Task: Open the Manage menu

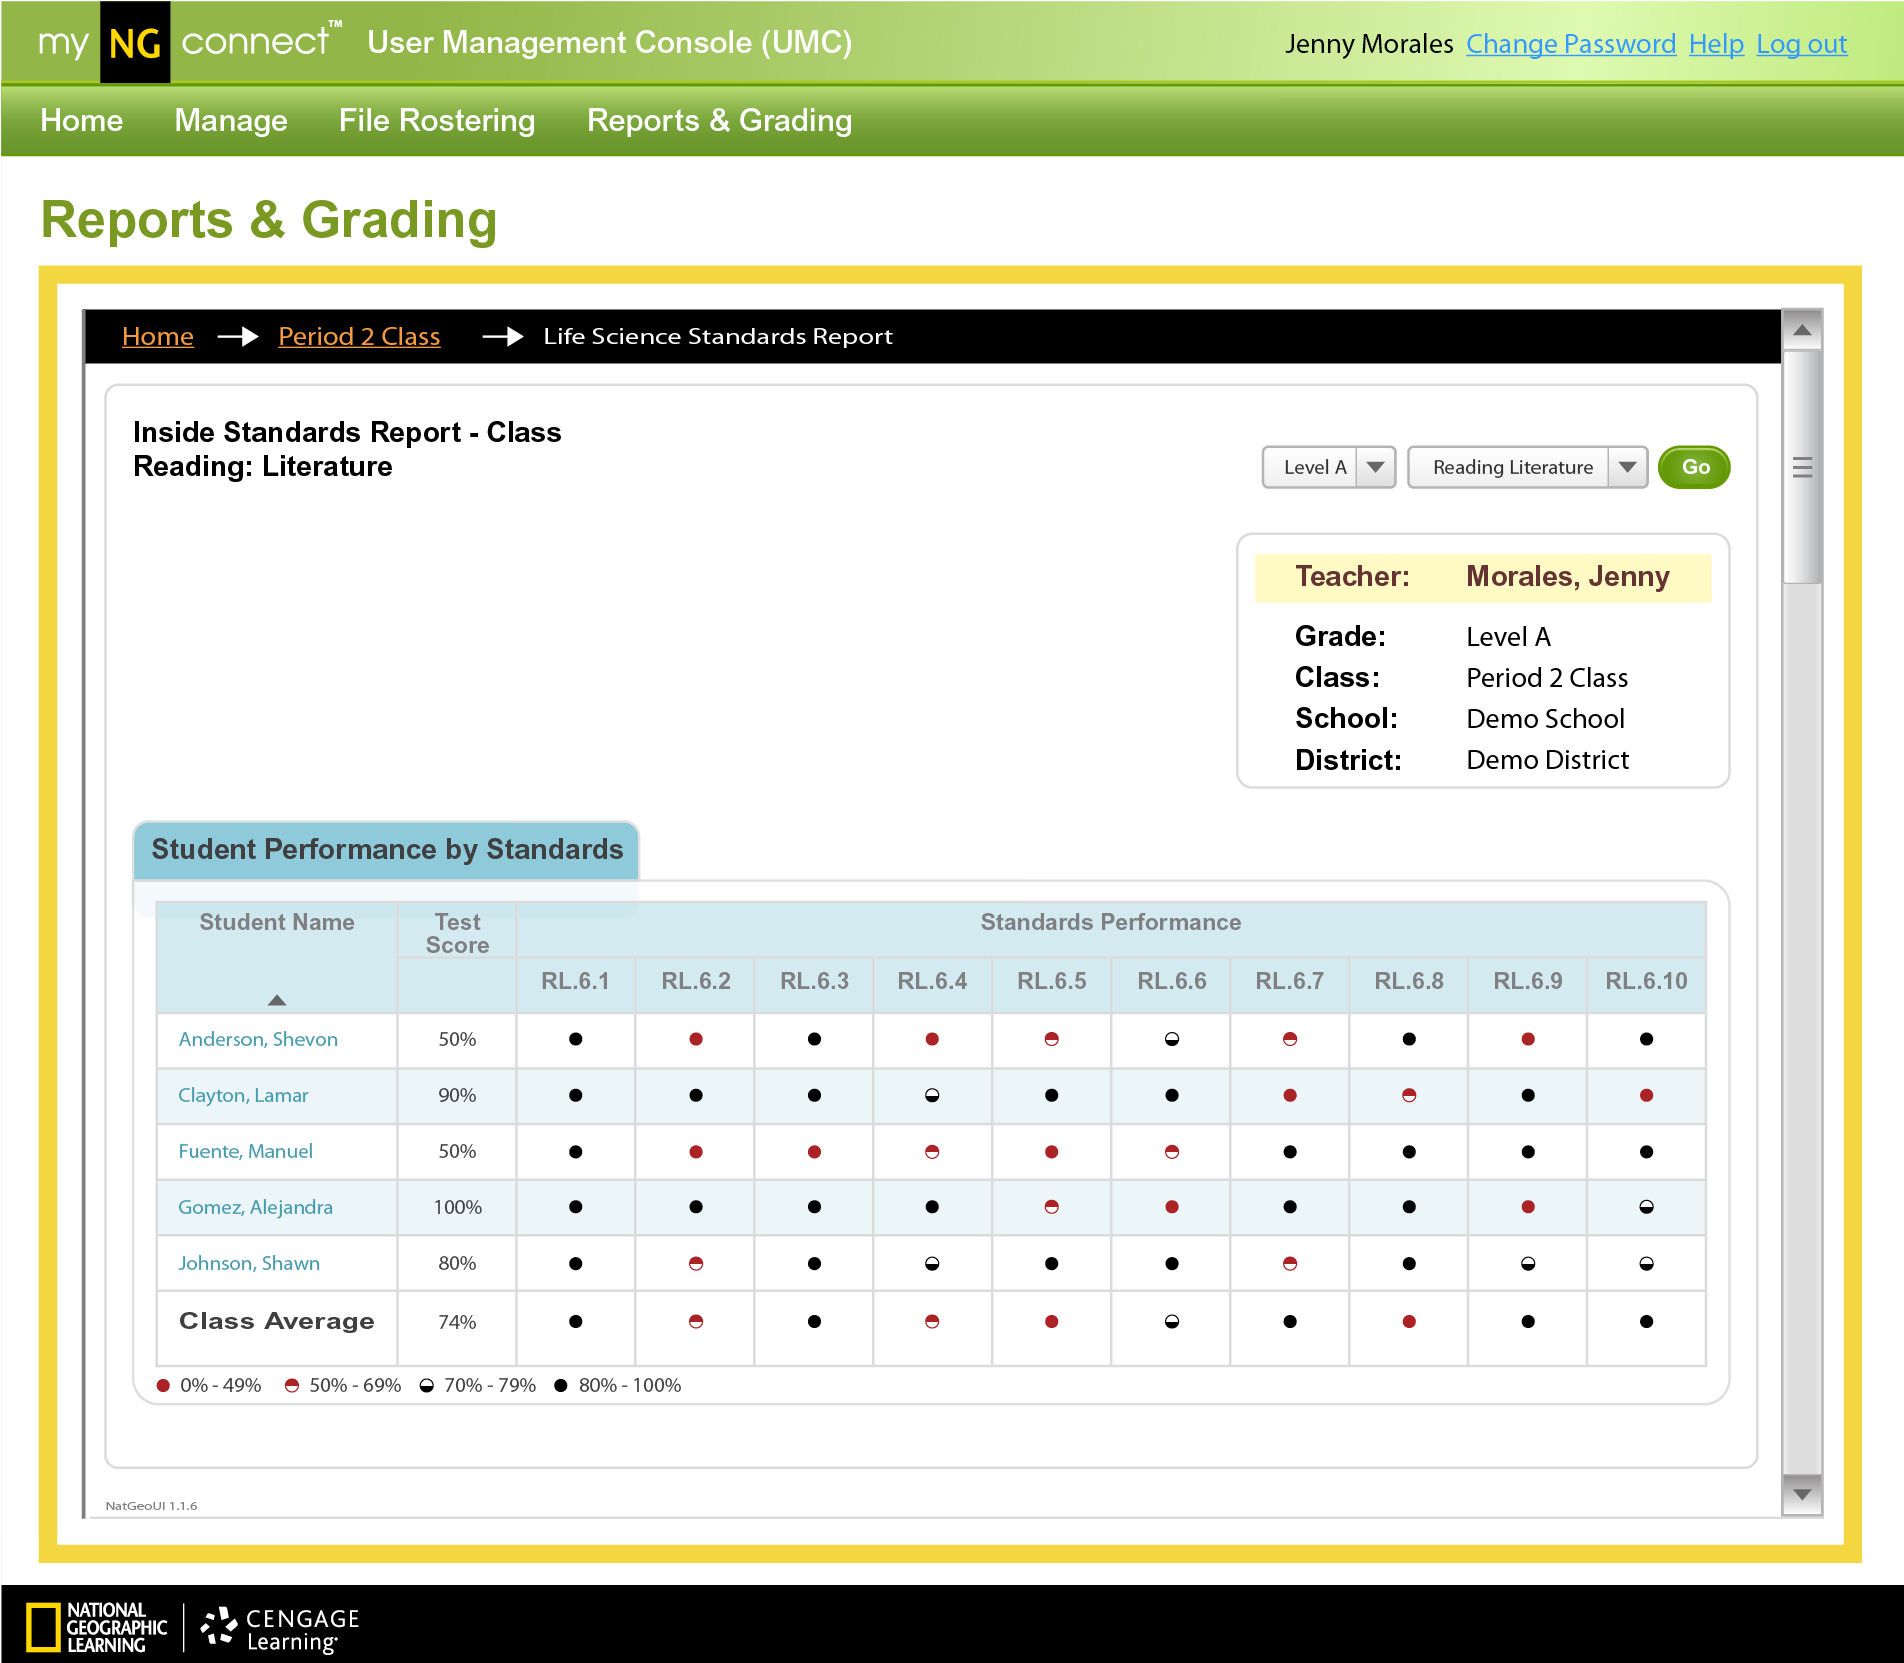Action: click(231, 120)
